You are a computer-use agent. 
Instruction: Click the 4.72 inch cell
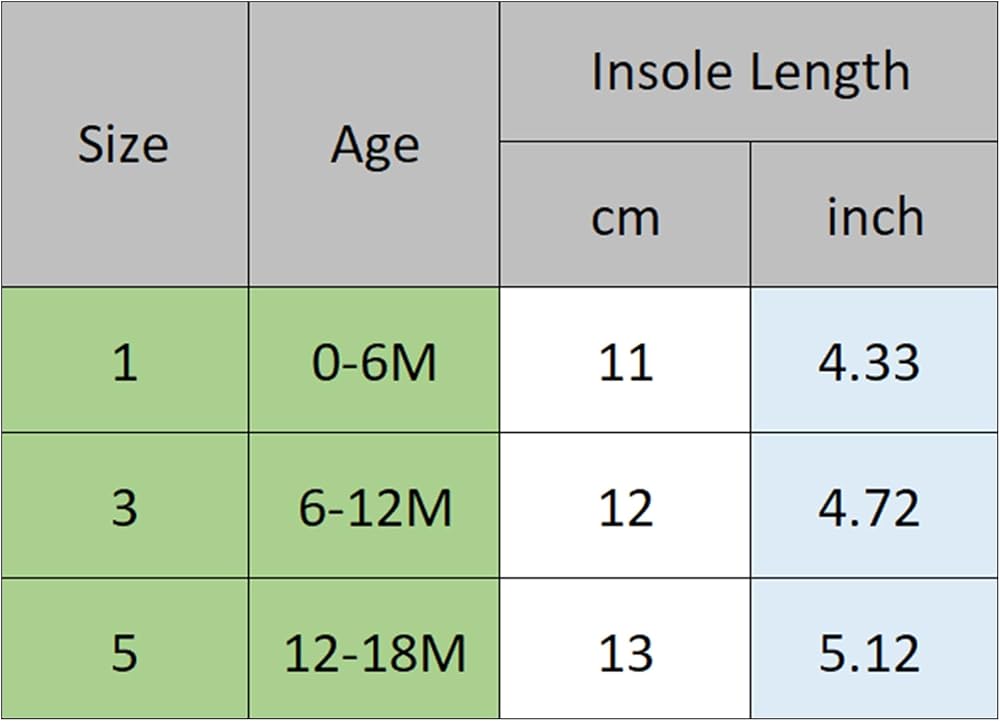(x=874, y=506)
